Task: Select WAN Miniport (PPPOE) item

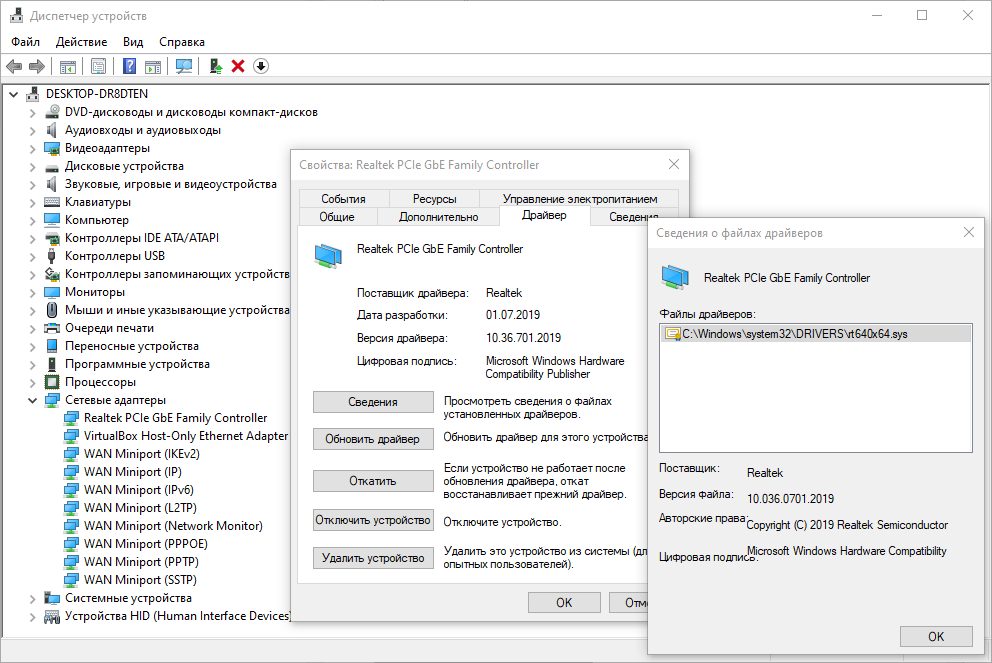Action: click(x=146, y=544)
